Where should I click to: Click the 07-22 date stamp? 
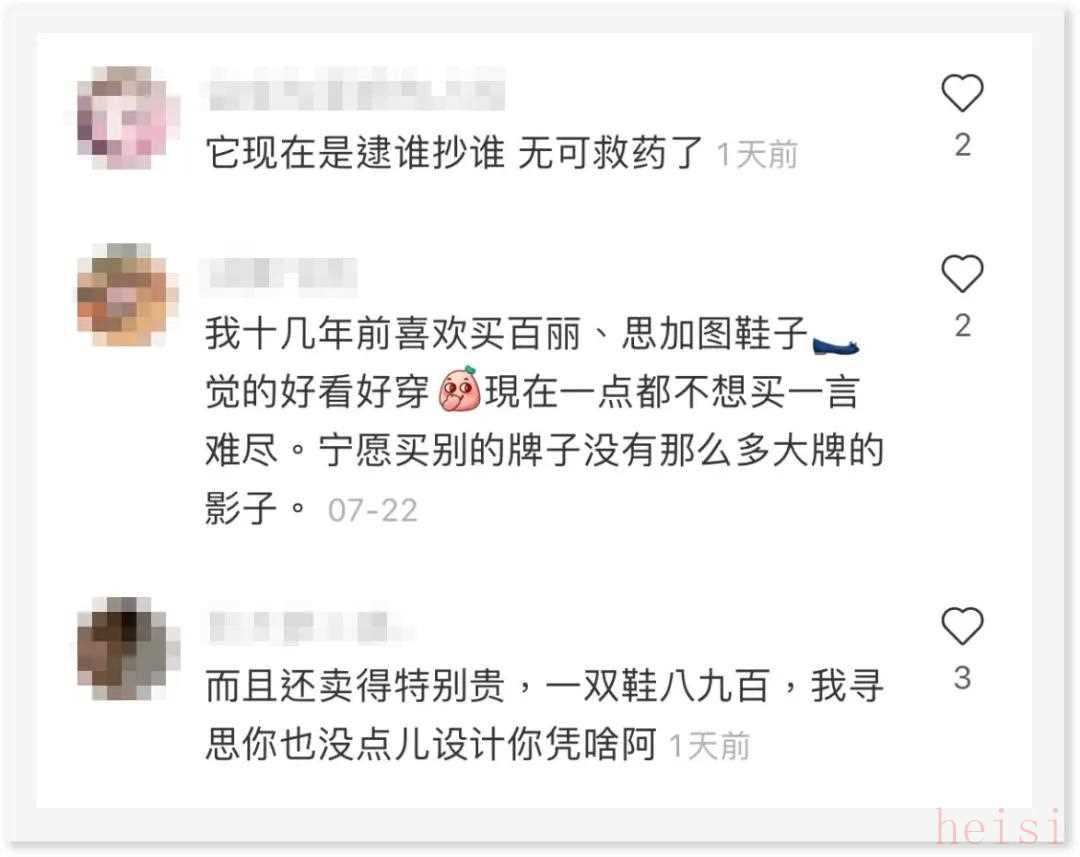click(373, 510)
